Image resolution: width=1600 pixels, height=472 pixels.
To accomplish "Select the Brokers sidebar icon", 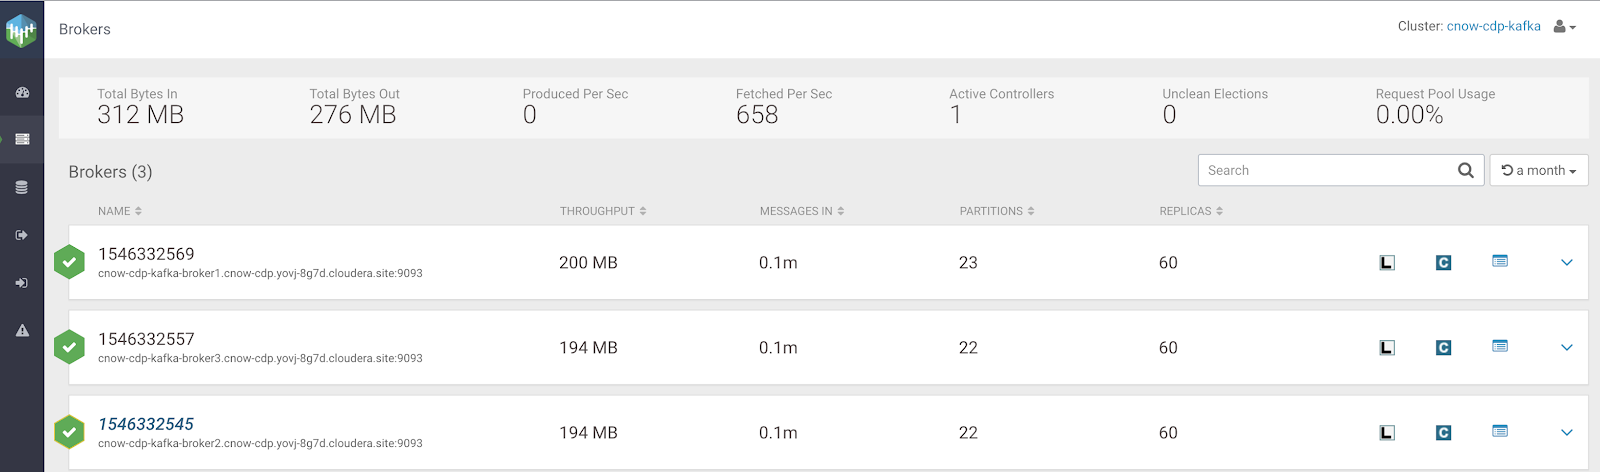I will (x=22, y=139).
